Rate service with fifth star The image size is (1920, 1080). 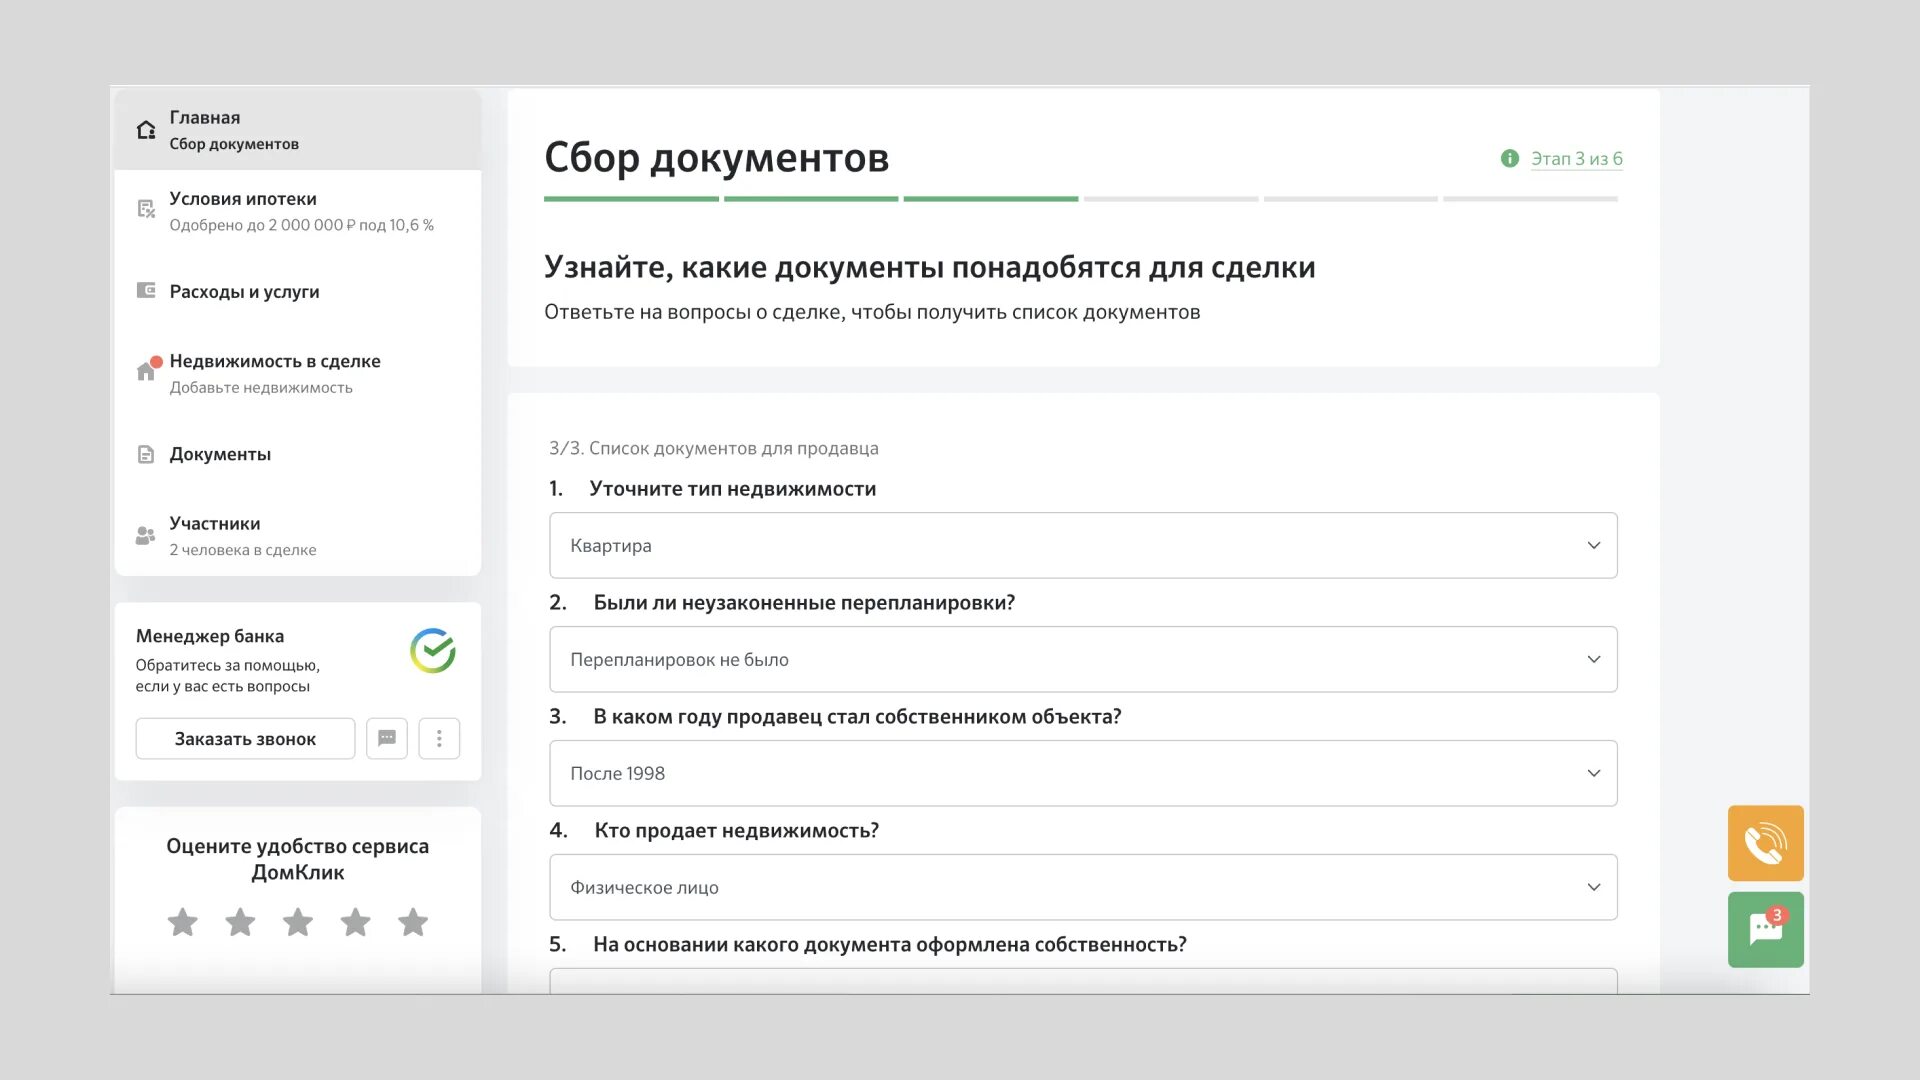click(x=413, y=922)
